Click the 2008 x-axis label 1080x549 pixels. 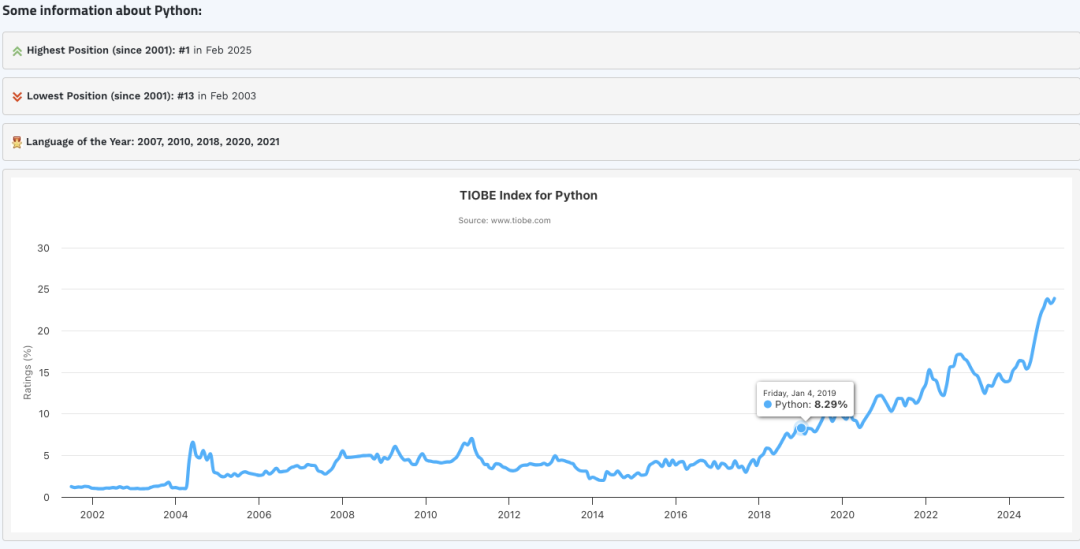(x=342, y=514)
